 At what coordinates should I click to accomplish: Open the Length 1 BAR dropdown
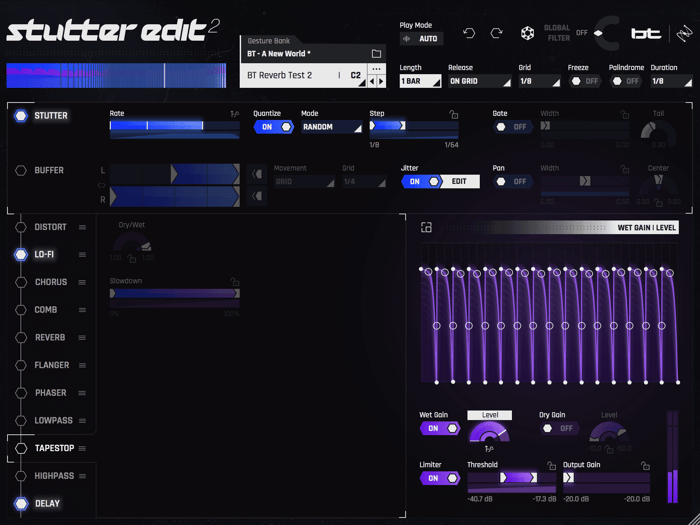pos(420,81)
